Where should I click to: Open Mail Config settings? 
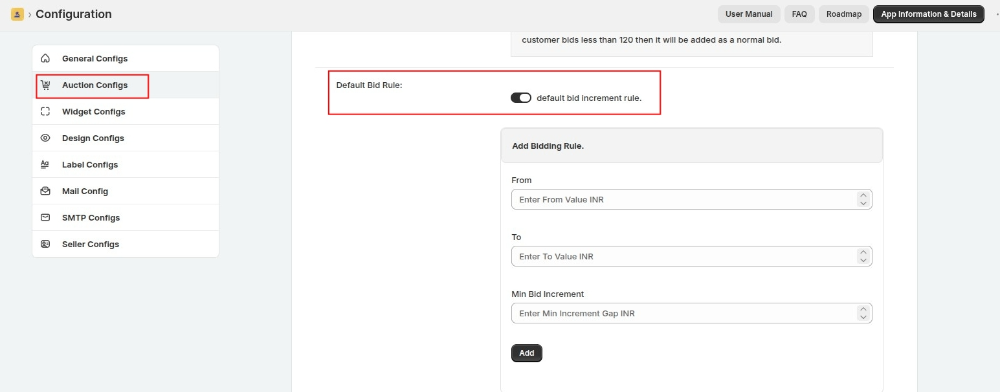[126, 191]
